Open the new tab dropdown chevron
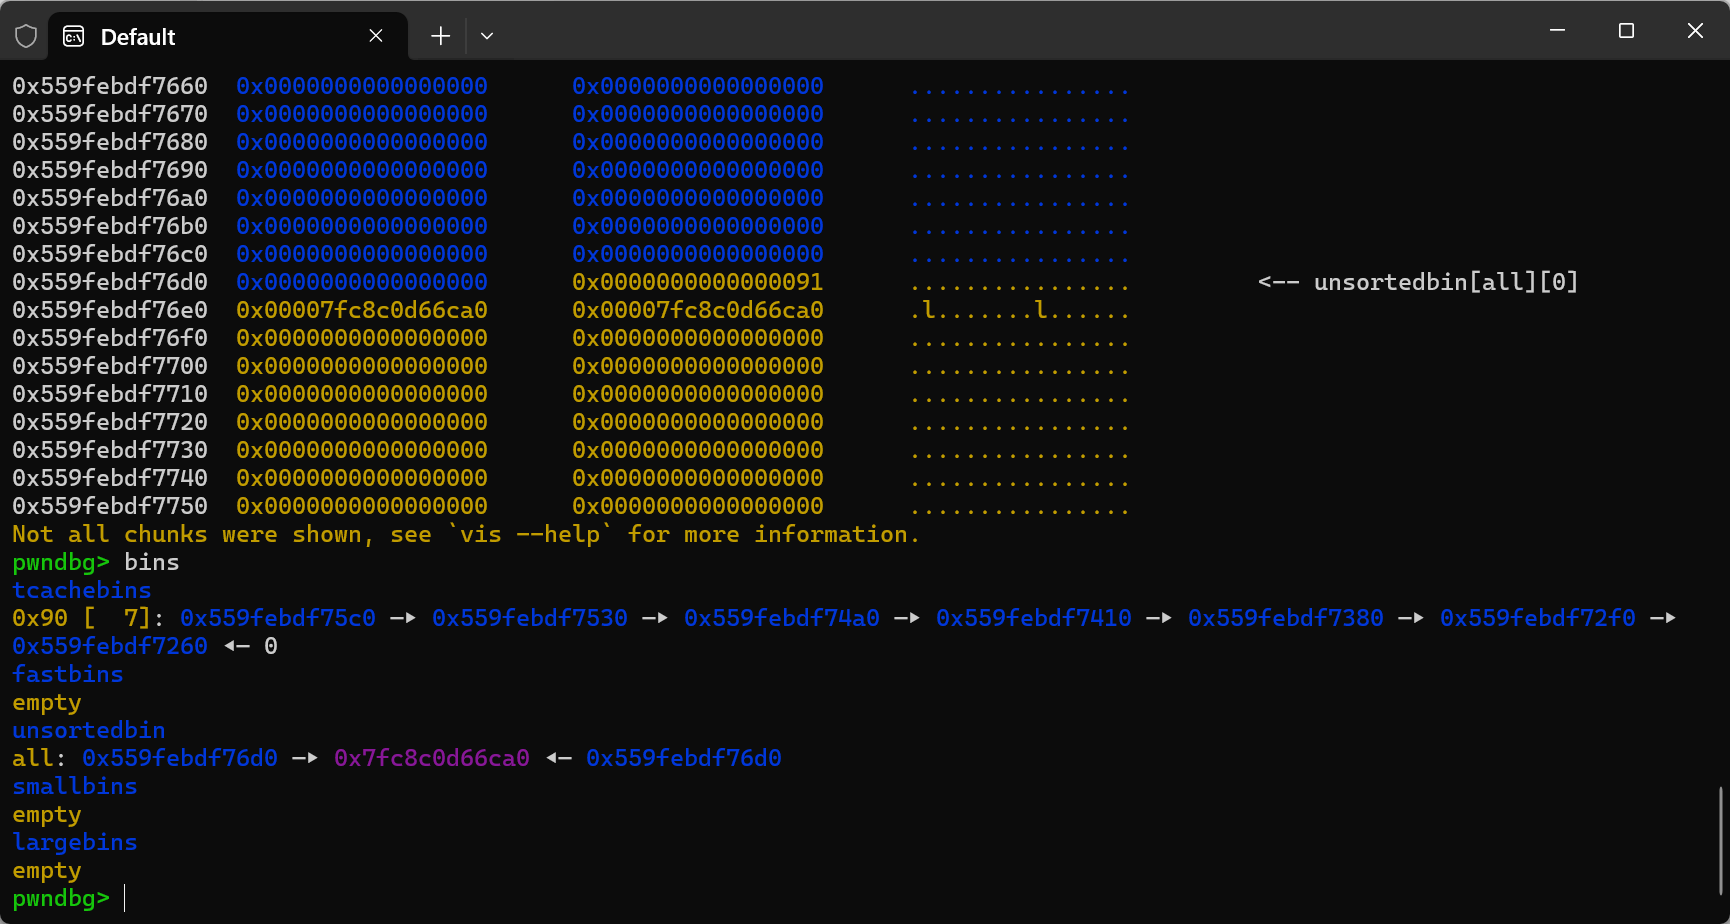Viewport: 1730px width, 924px height. click(x=487, y=36)
